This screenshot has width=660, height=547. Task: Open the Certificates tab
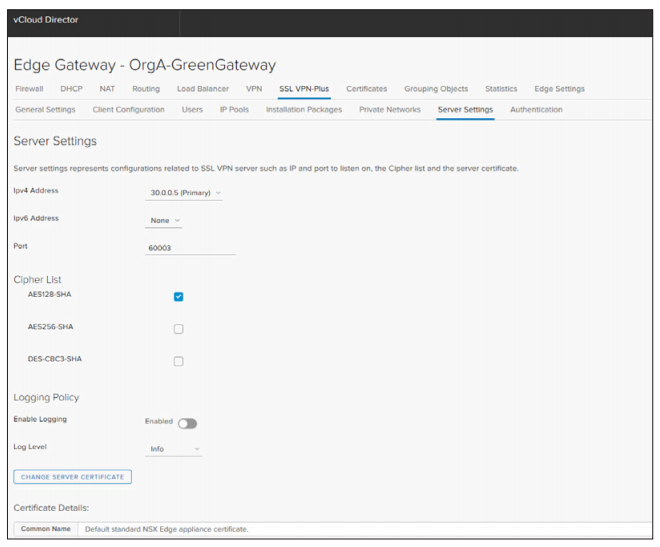click(367, 89)
